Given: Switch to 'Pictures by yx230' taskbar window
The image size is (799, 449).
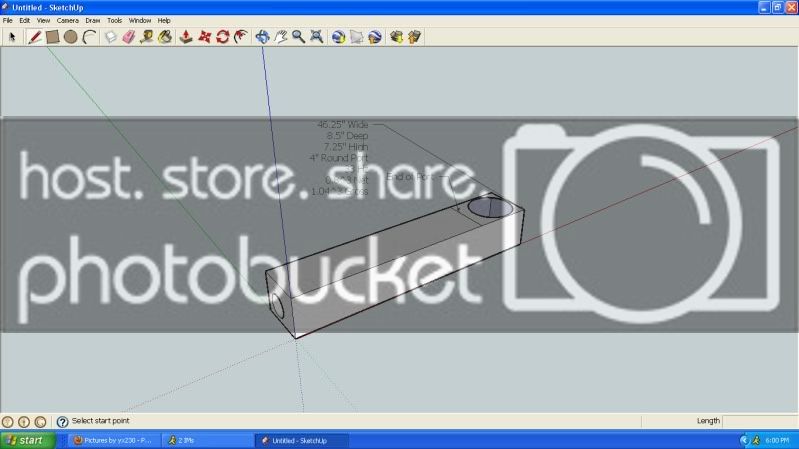Looking at the screenshot, I should (x=114, y=440).
